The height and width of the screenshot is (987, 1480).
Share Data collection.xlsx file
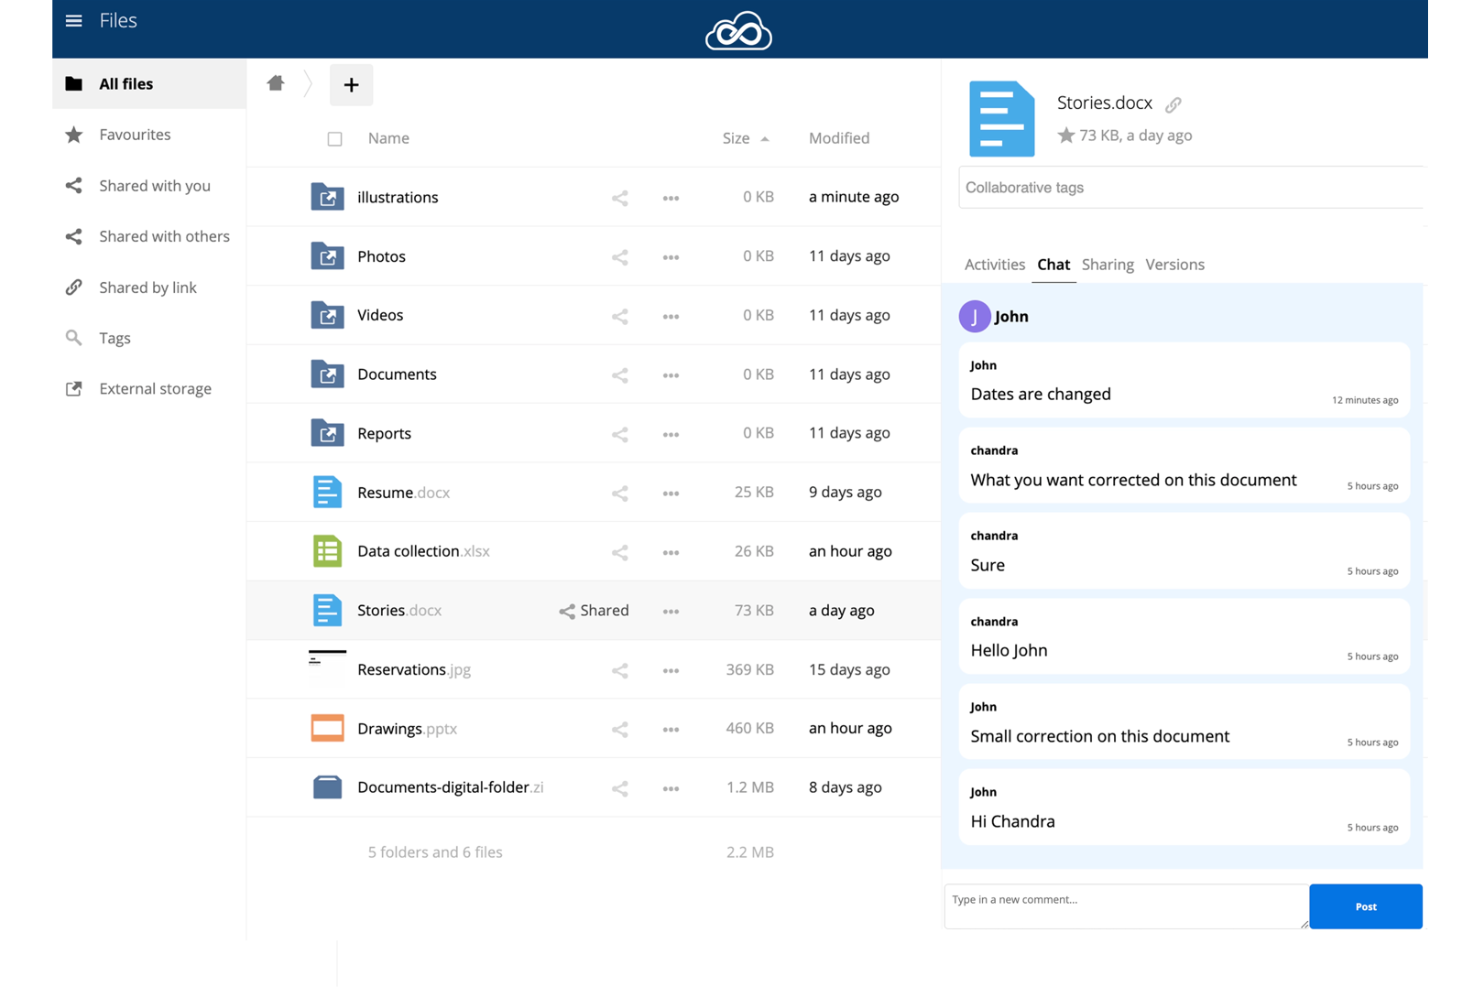pos(620,552)
